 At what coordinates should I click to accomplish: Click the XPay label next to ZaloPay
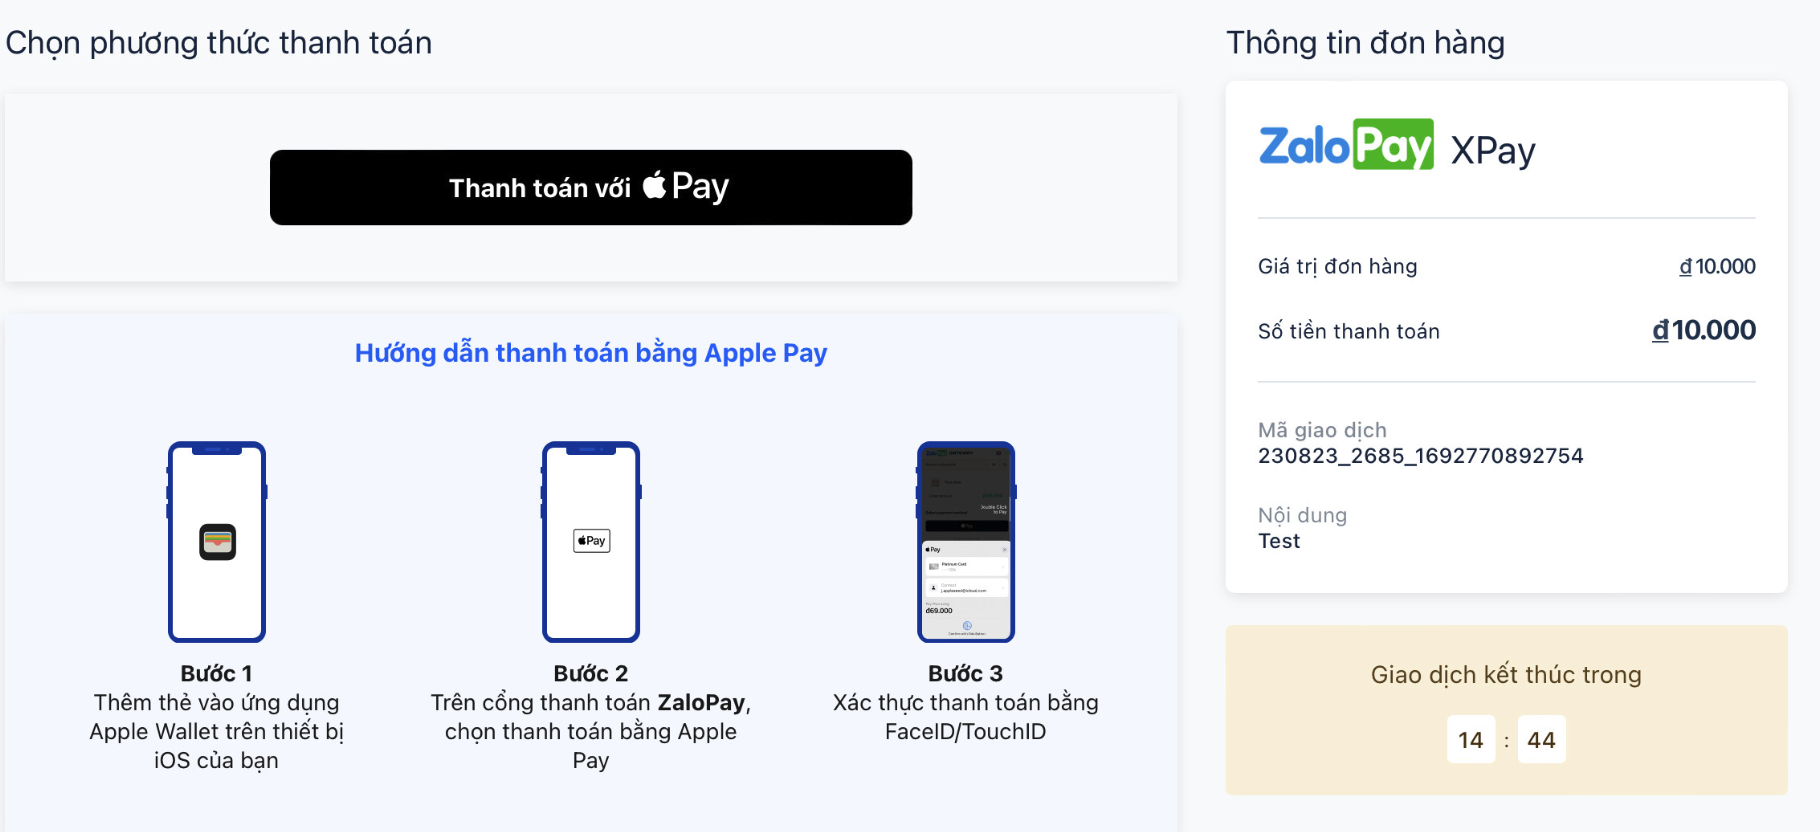[x=1492, y=150]
